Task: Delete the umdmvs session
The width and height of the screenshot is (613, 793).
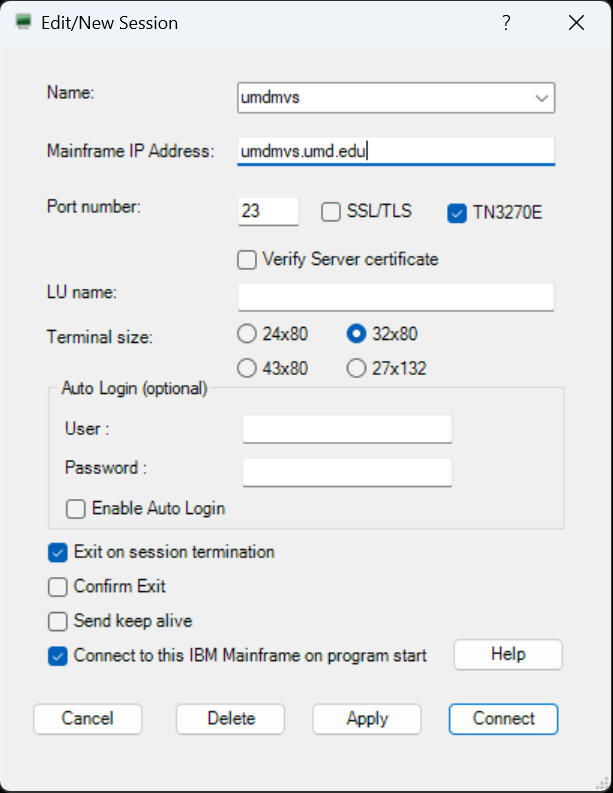Action: click(x=230, y=719)
